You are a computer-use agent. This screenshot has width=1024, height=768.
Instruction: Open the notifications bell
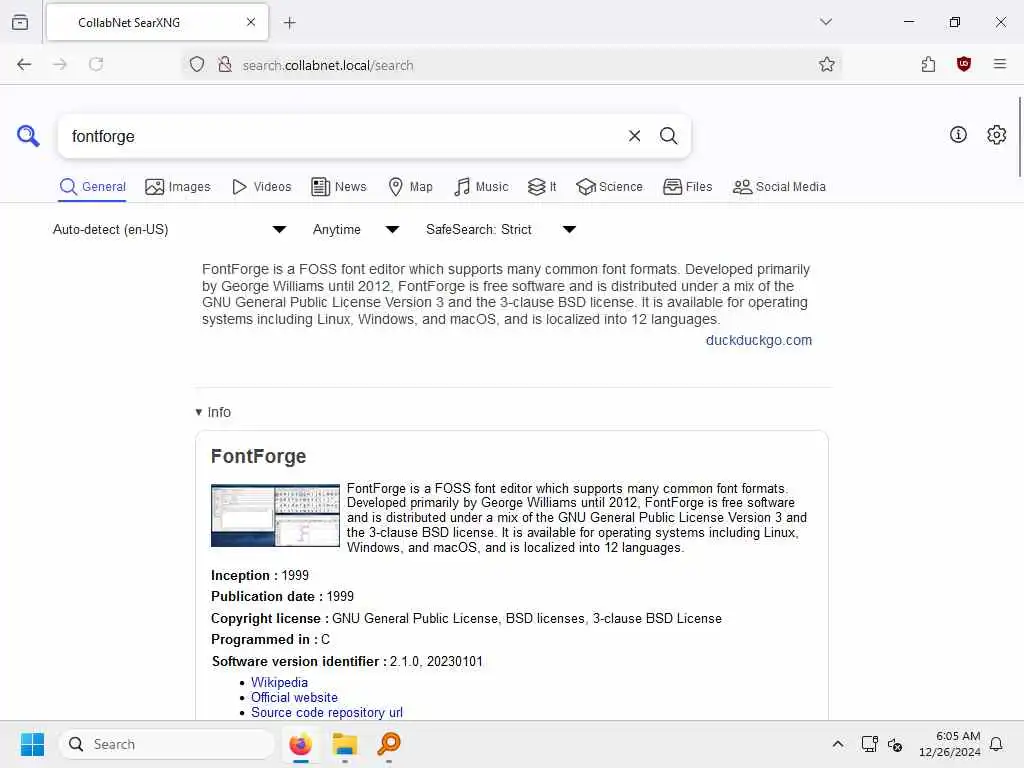point(996,744)
